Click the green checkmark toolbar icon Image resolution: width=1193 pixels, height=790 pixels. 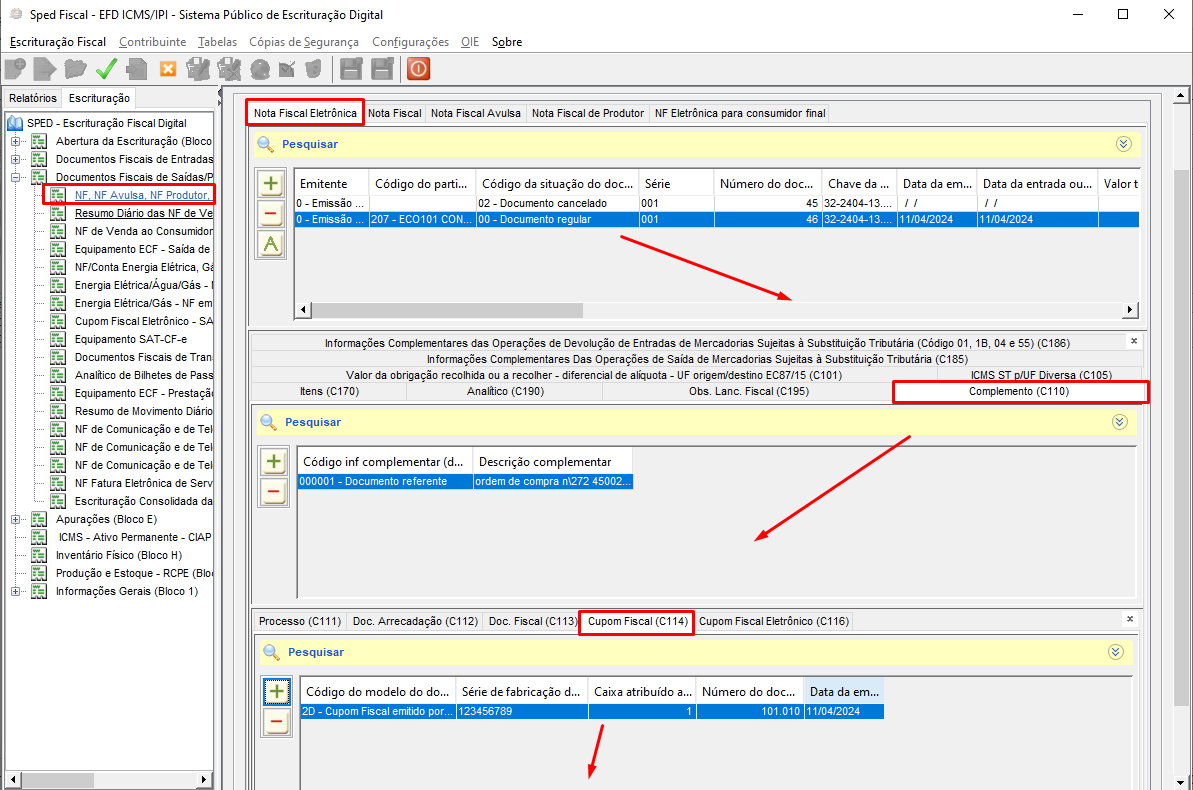(x=106, y=69)
